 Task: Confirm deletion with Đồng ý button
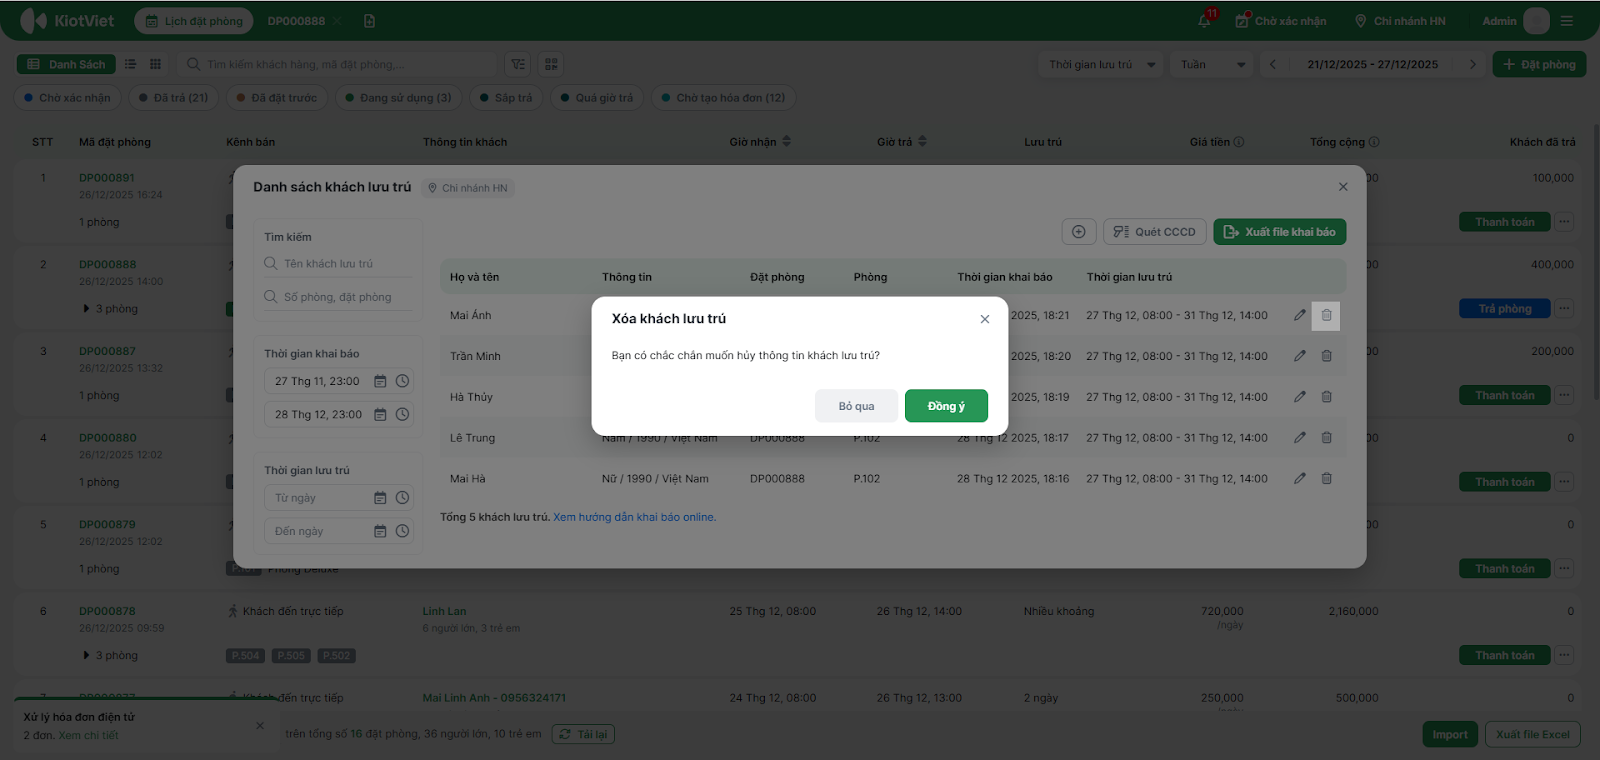point(946,406)
